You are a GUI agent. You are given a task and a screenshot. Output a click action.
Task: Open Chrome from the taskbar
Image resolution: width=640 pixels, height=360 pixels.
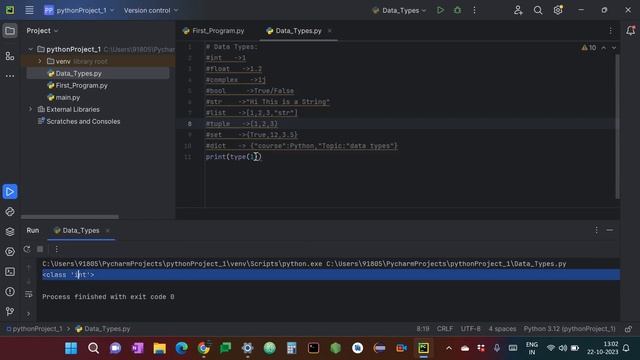click(x=203, y=348)
